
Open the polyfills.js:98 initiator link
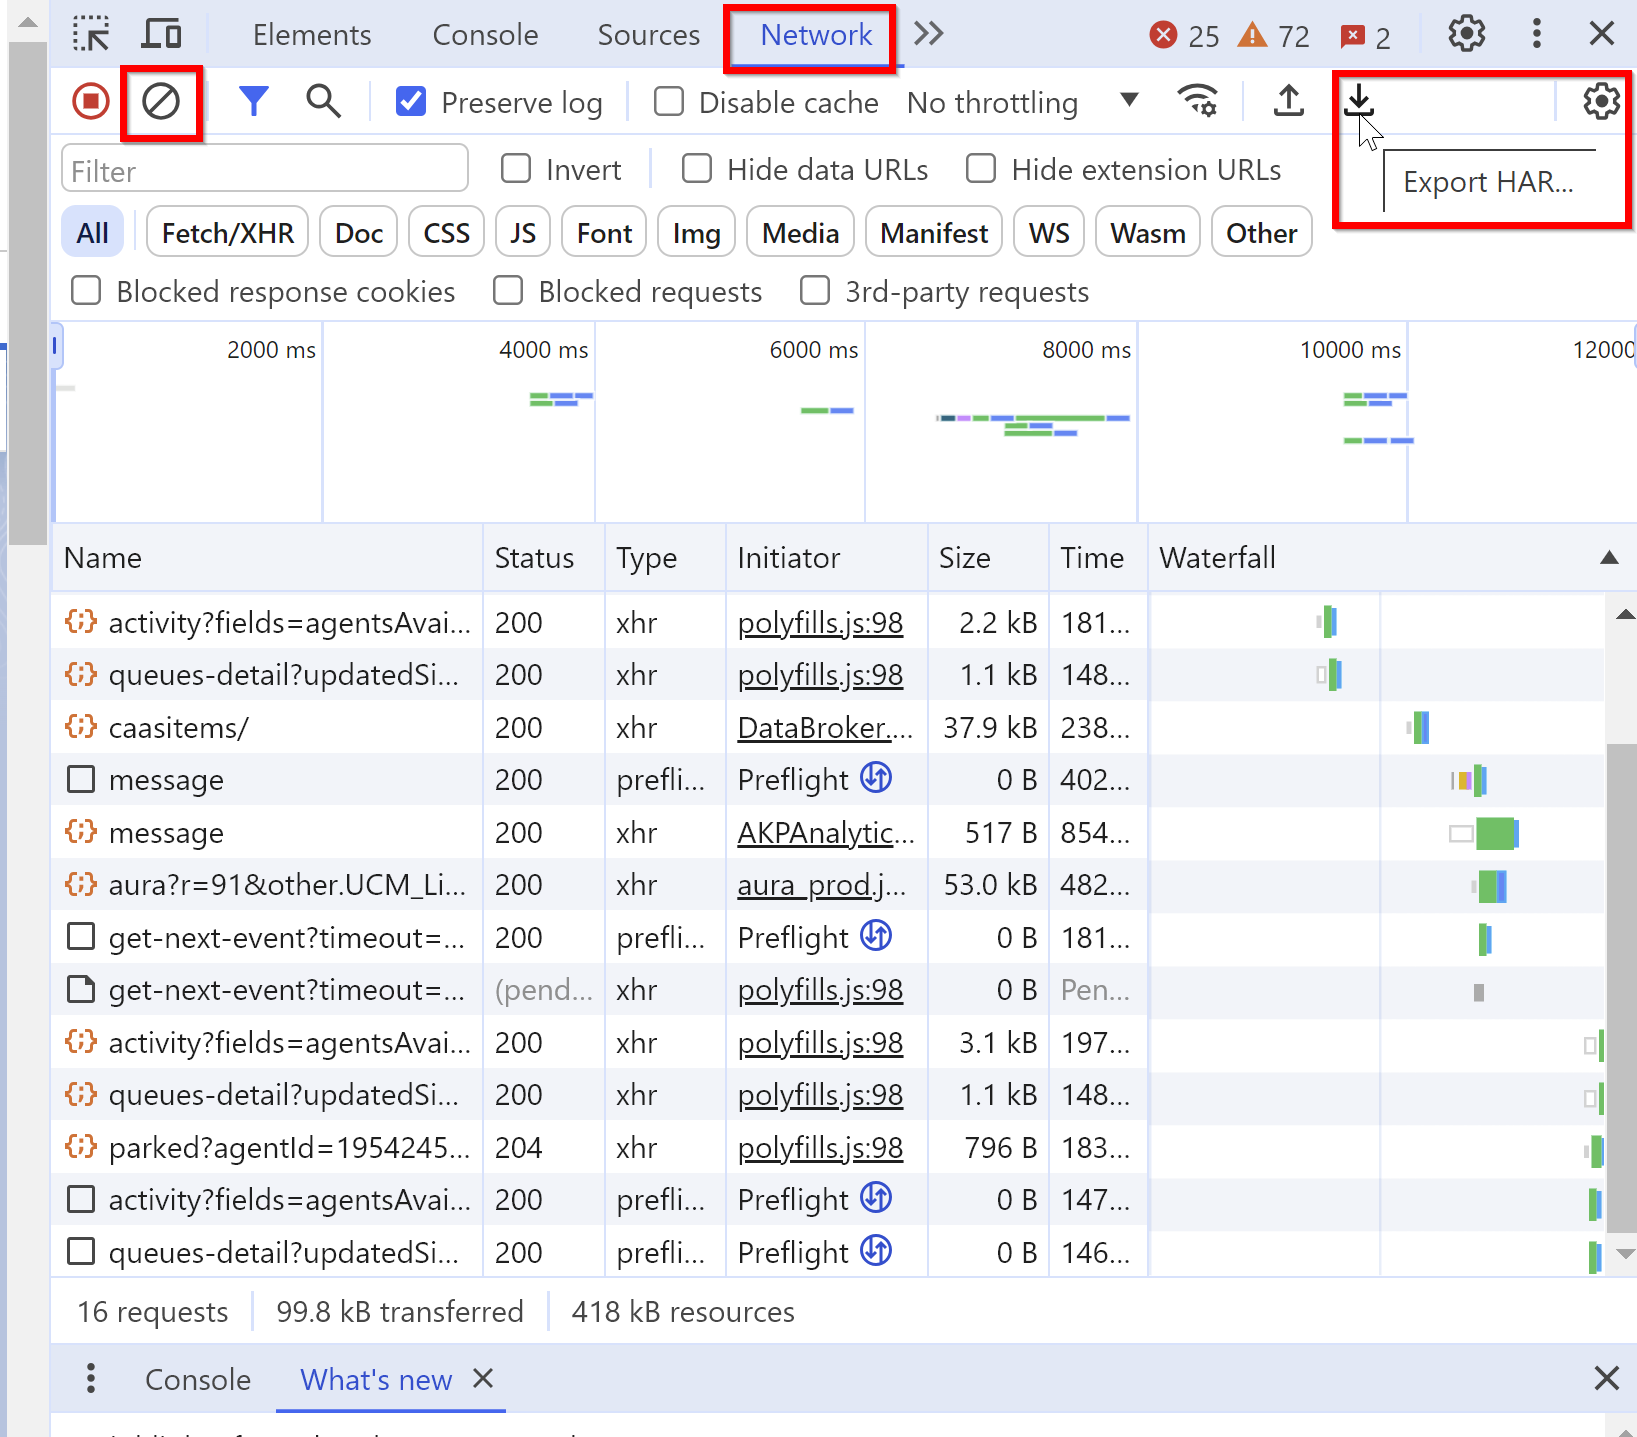820,622
